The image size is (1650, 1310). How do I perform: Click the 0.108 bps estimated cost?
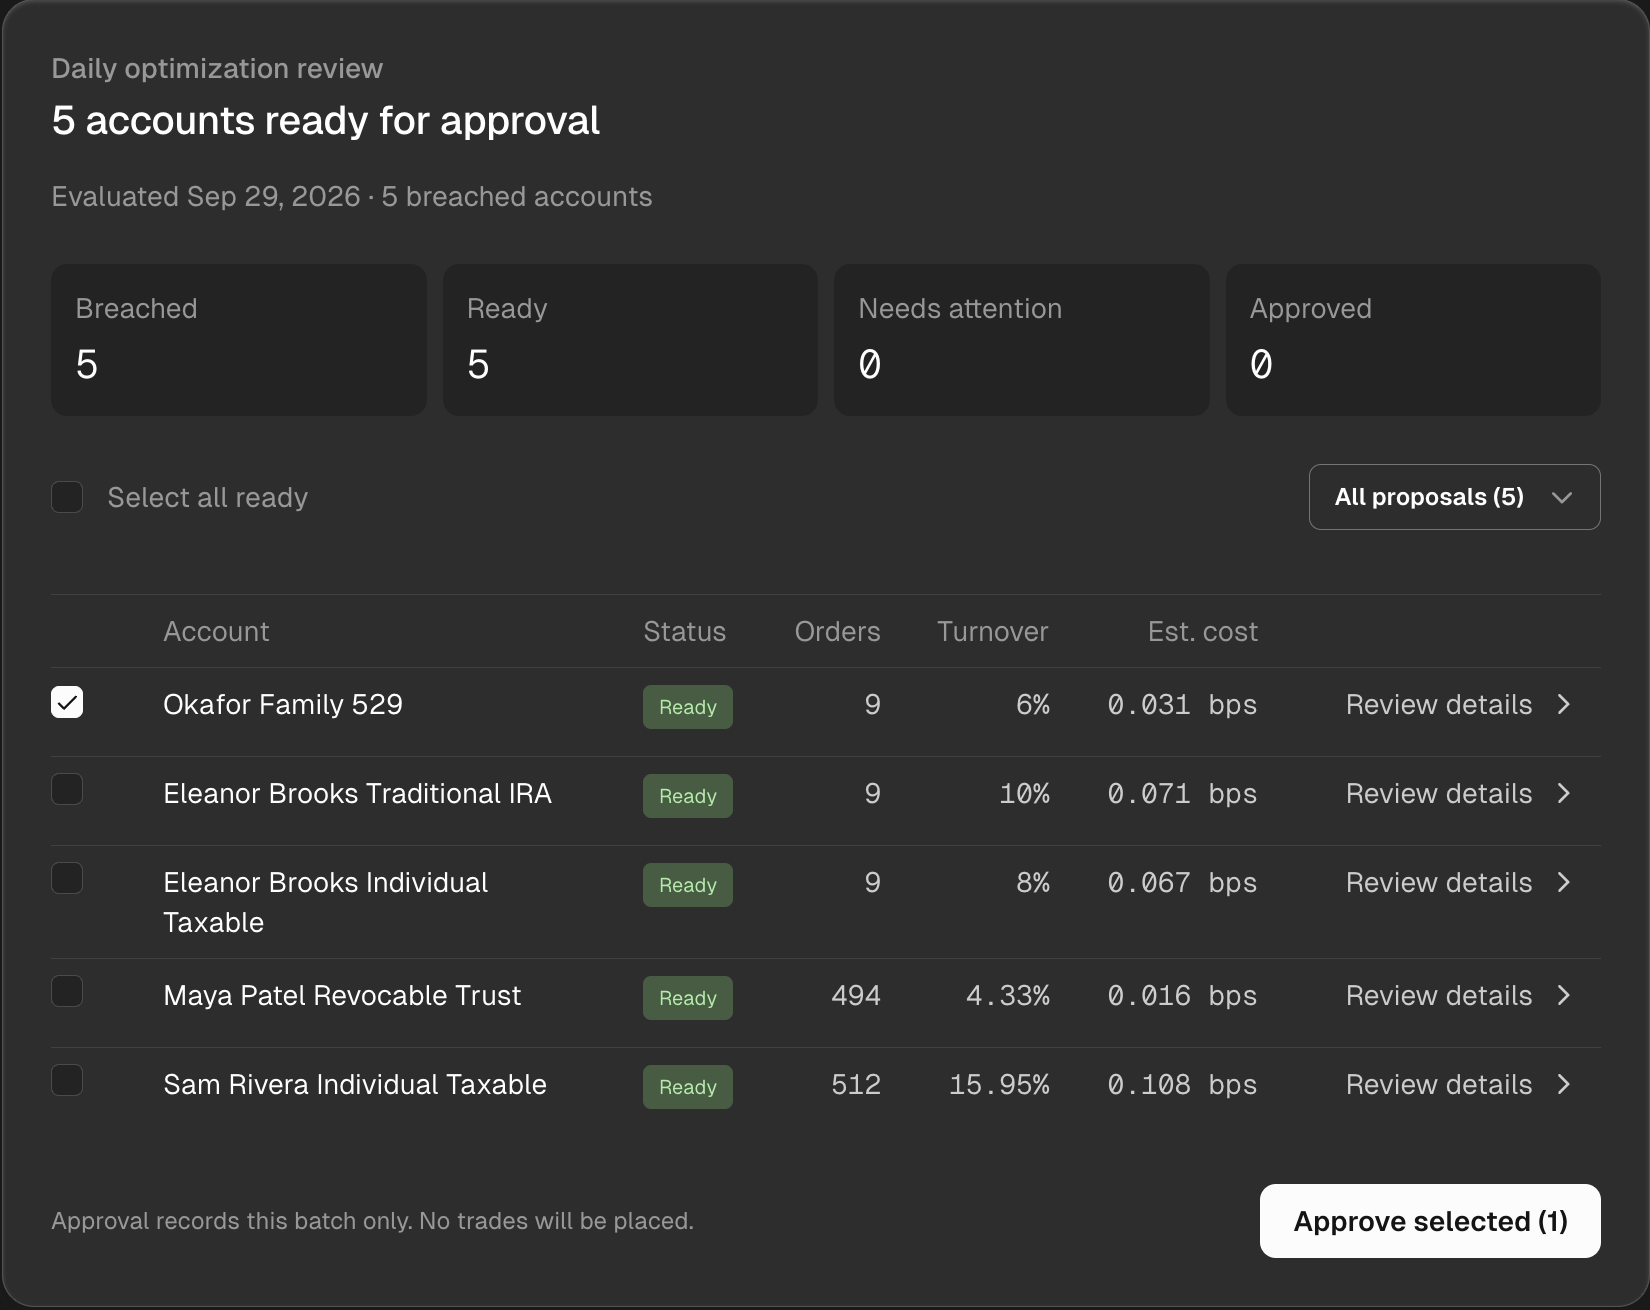(1182, 1085)
